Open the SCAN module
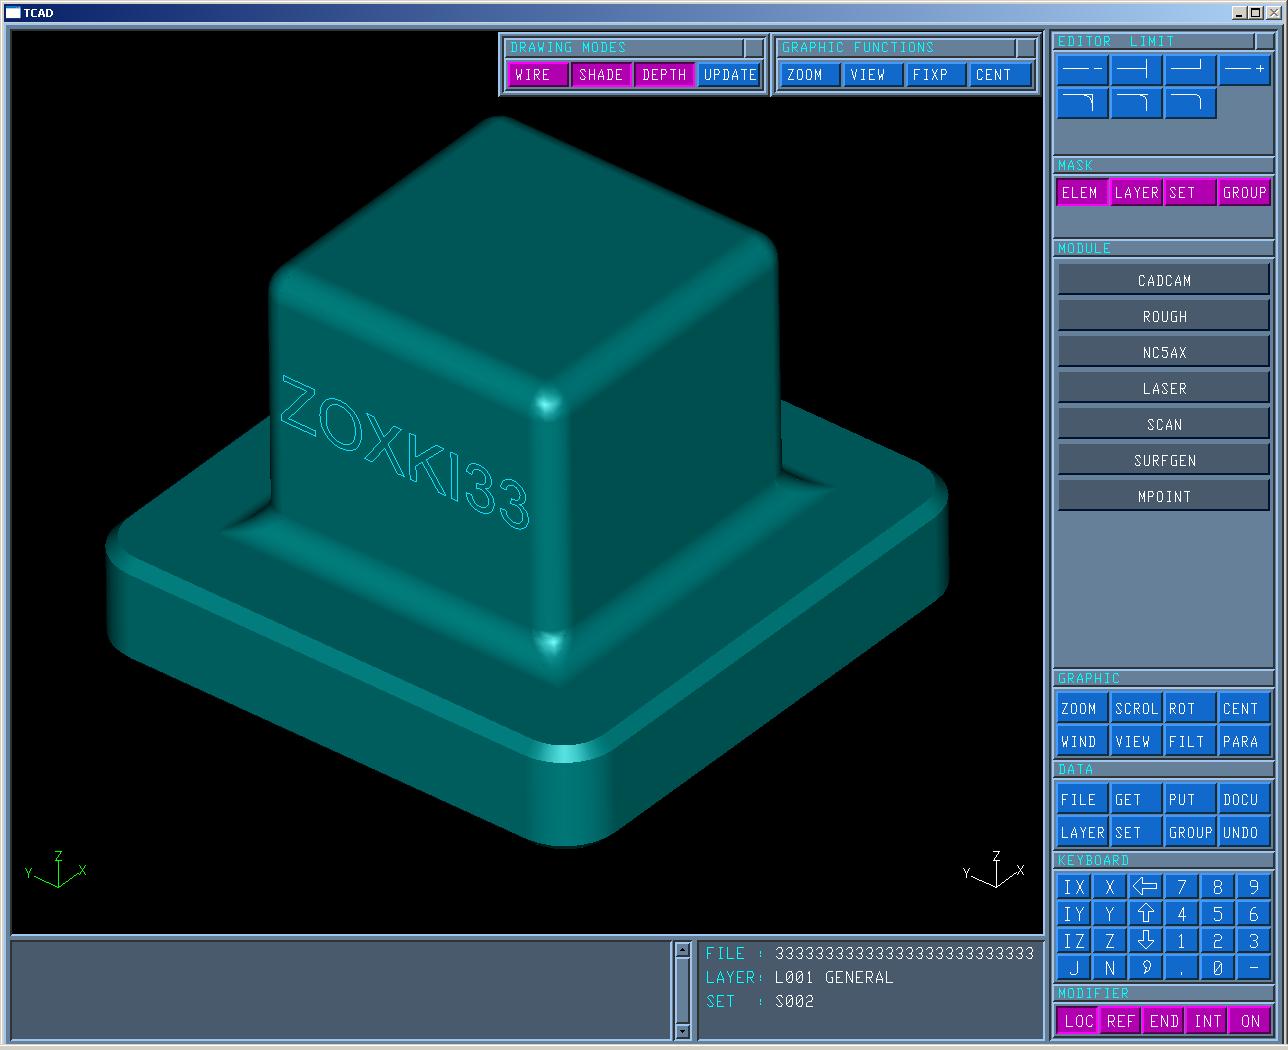The width and height of the screenshot is (1288, 1050). tap(1164, 425)
